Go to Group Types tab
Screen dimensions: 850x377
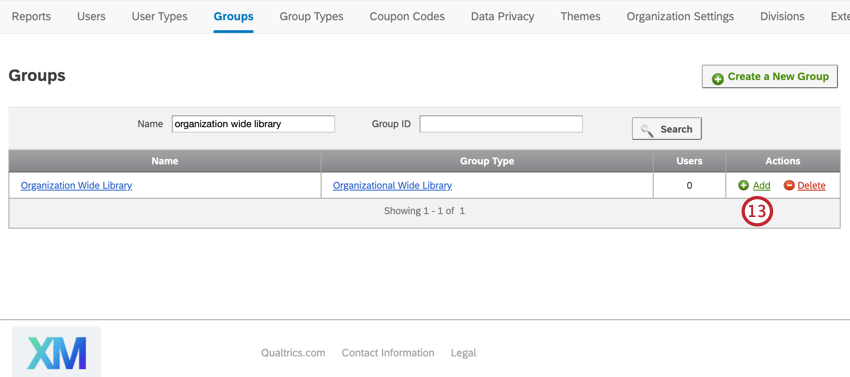point(311,16)
